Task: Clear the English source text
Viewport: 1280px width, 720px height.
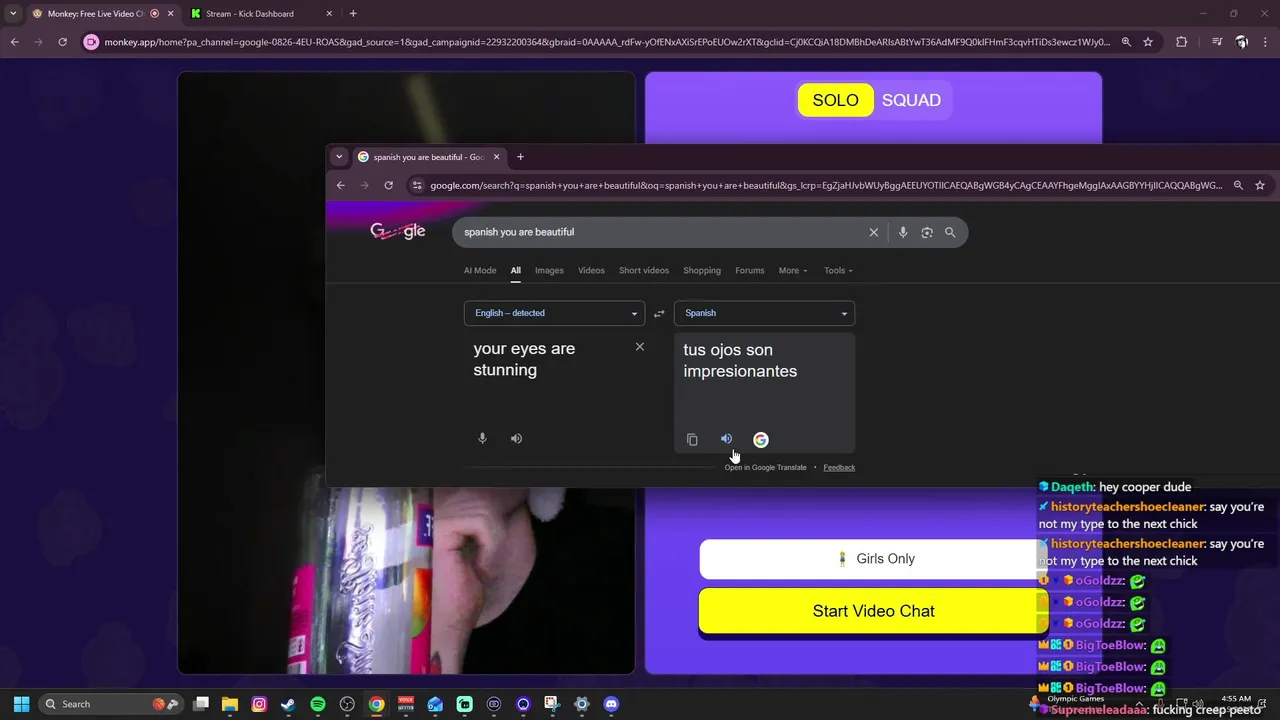Action: tap(640, 347)
